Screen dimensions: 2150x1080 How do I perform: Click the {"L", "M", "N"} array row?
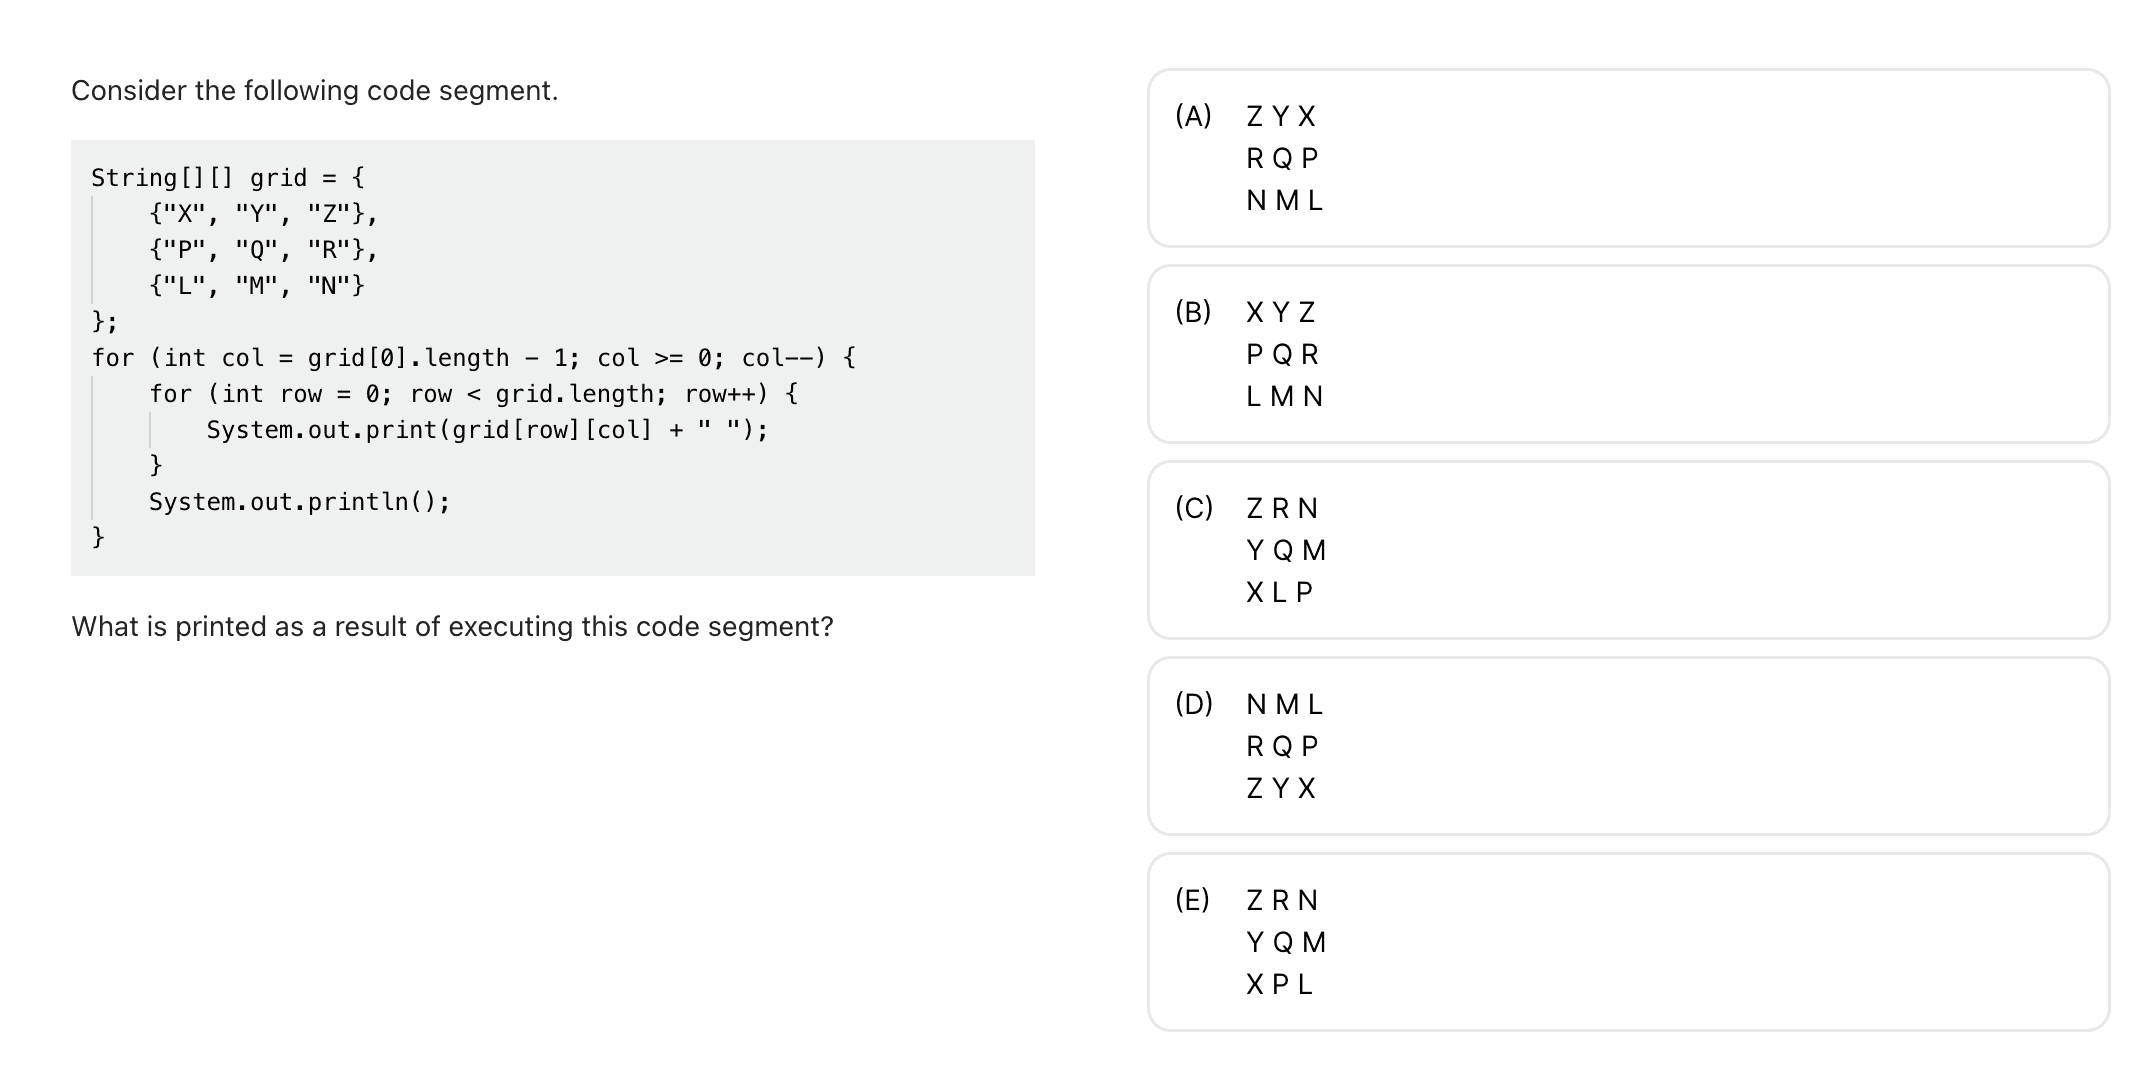click(257, 286)
